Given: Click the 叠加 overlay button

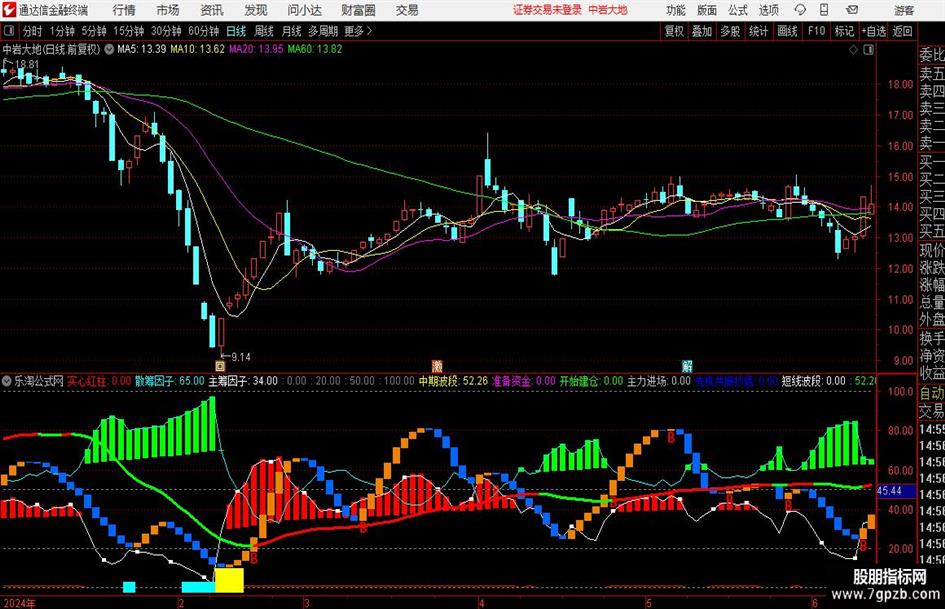Looking at the screenshot, I should click(702, 31).
